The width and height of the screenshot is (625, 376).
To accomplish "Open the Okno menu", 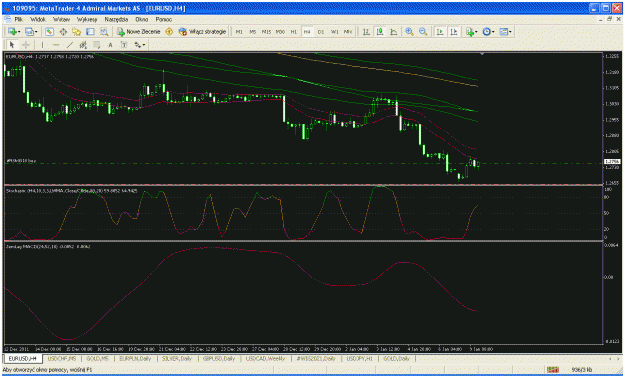I will [x=142, y=19].
